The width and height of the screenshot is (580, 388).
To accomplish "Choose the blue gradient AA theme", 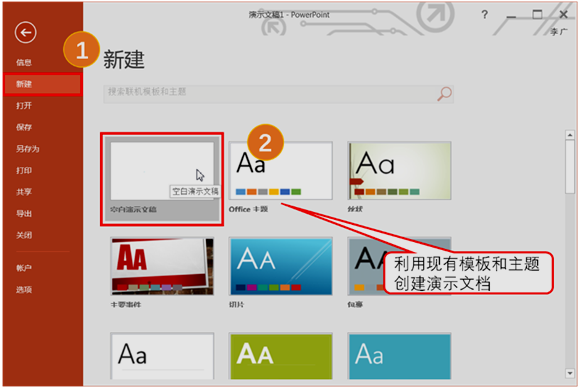I will click(280, 266).
